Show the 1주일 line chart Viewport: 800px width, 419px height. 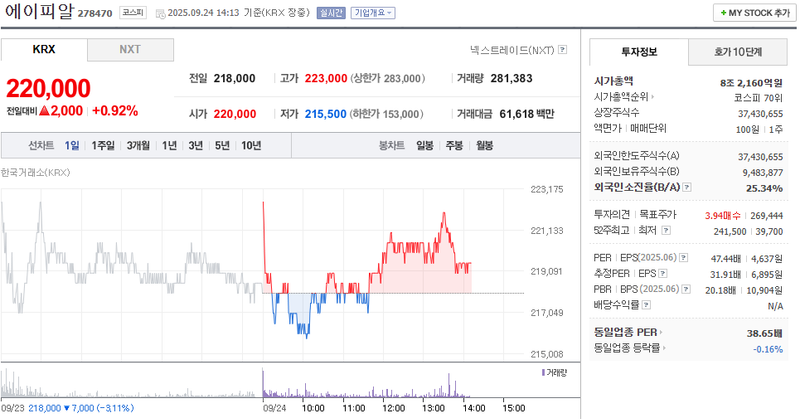[103, 145]
